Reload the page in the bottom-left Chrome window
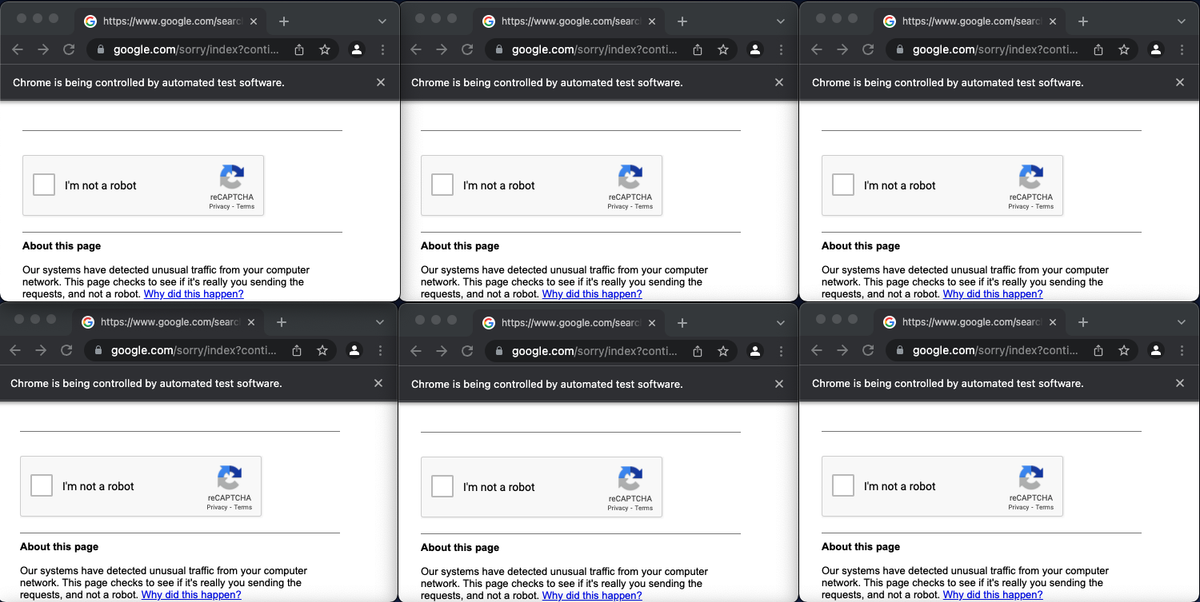 [67, 350]
